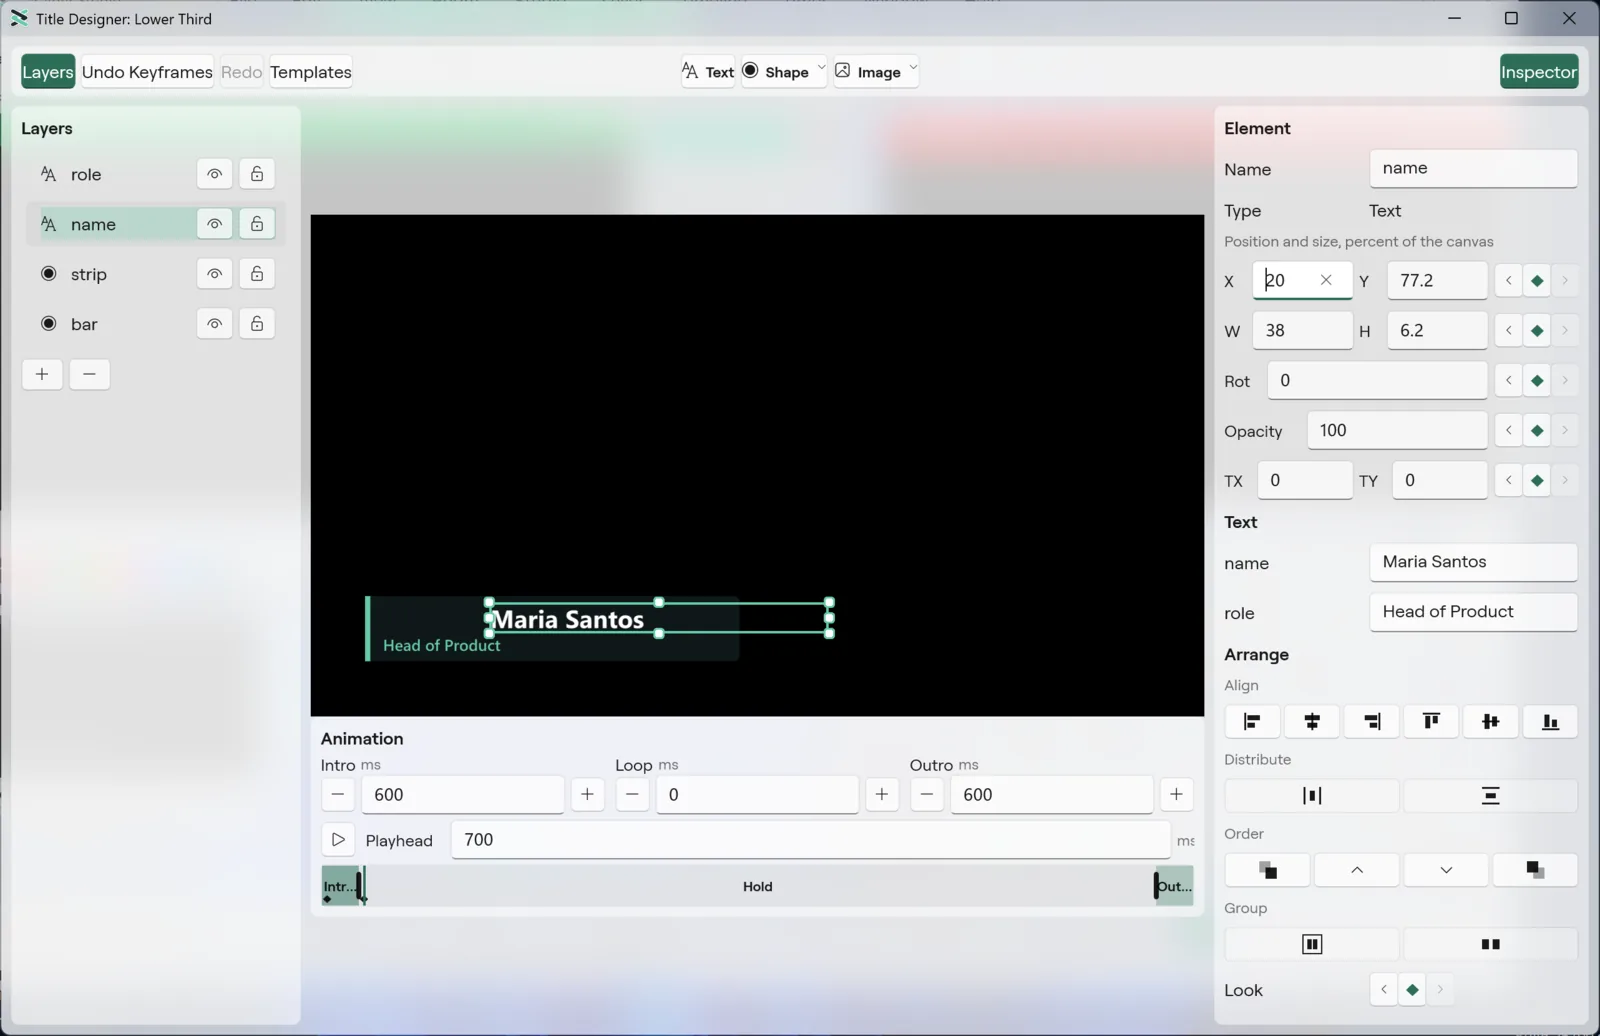Lock the role layer

(257, 174)
